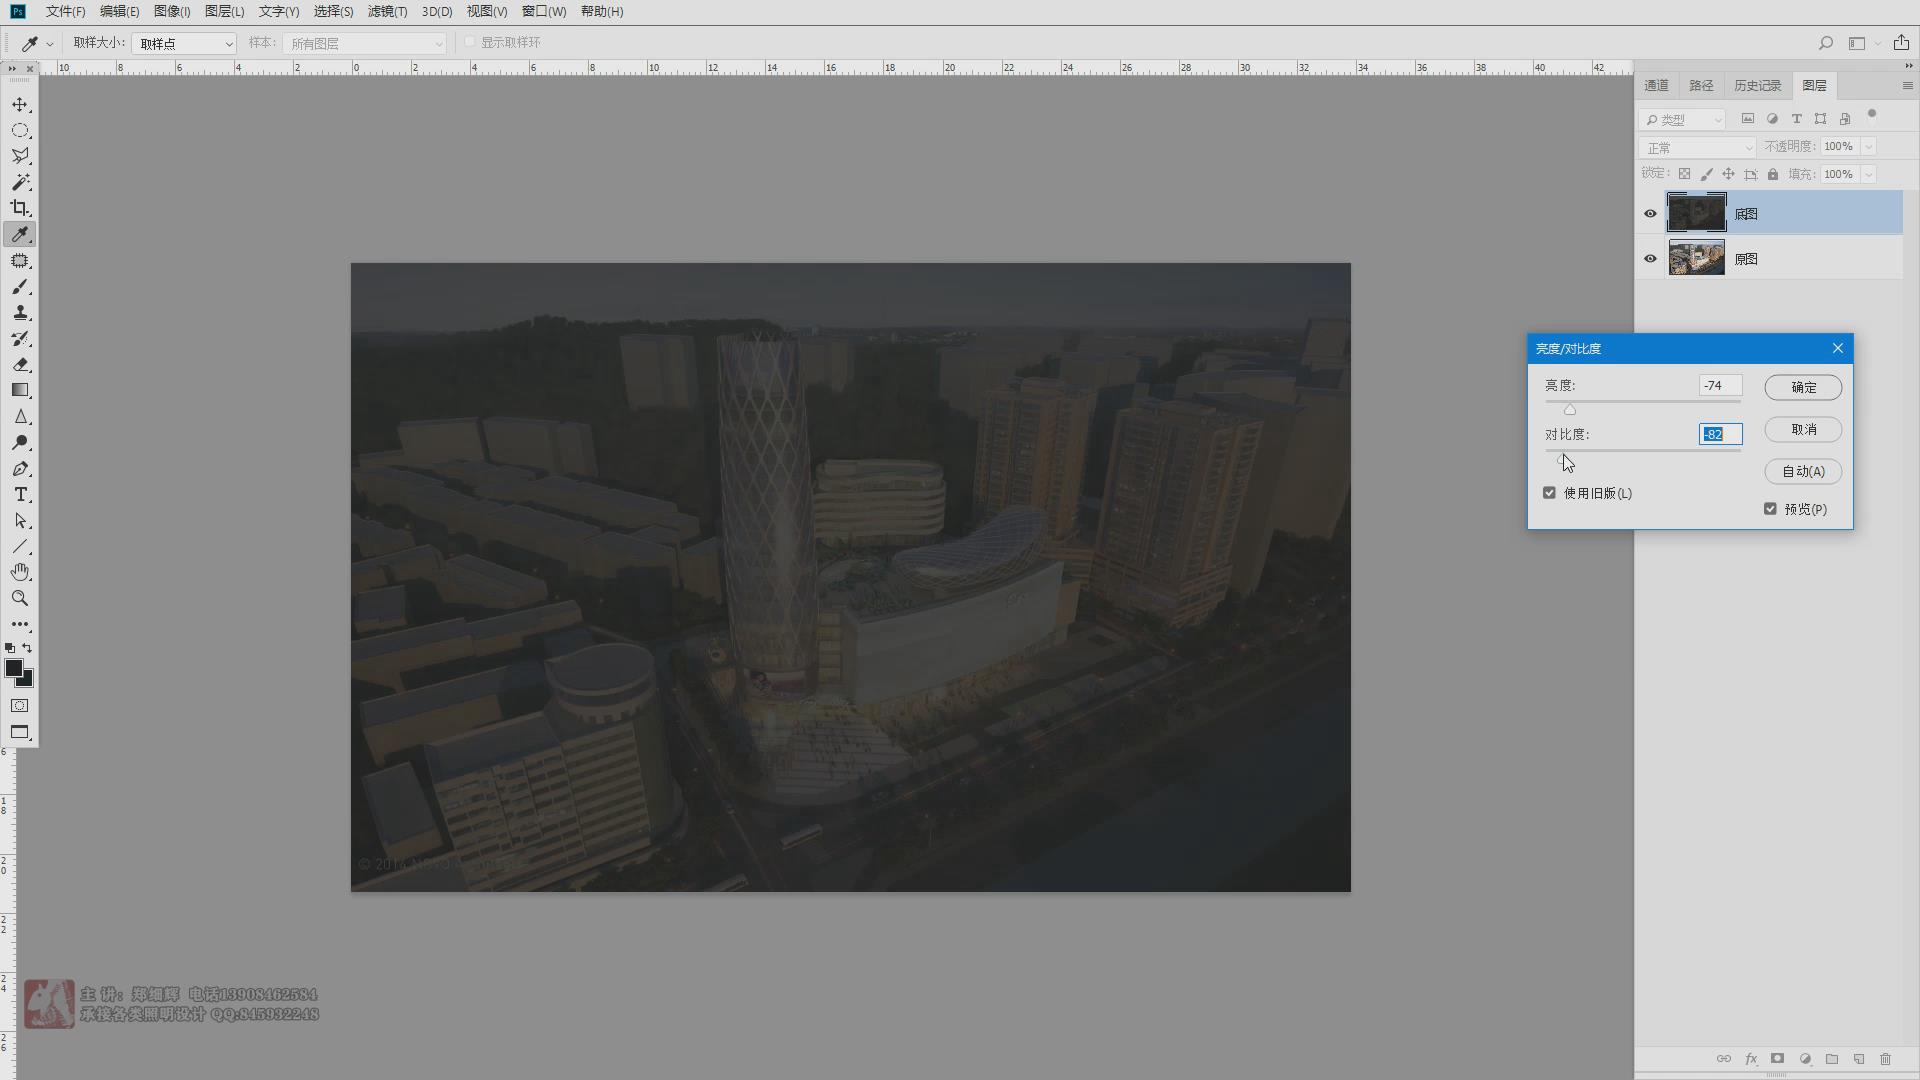Viewport: 1920px width, 1080px height.
Task: Switch to the 通道 tab
Action: tap(1656, 86)
